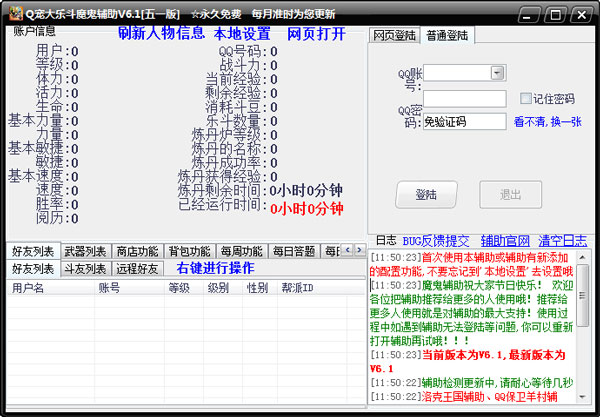The image size is (600, 417).
Task: Minimize the window
Action: (x=530, y=15)
